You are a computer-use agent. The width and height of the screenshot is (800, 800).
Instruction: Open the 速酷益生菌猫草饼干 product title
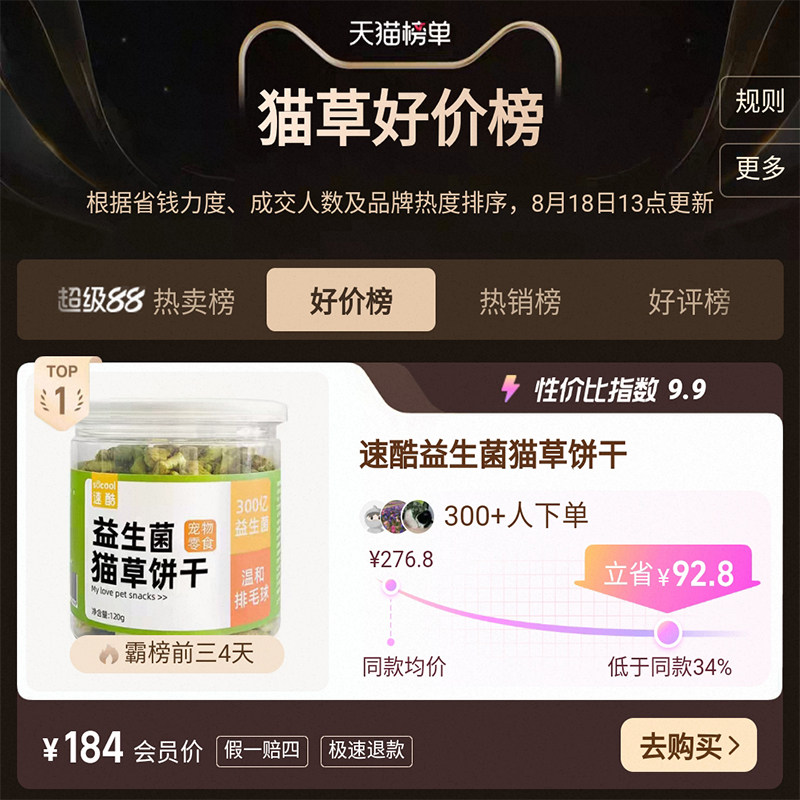[493, 454]
